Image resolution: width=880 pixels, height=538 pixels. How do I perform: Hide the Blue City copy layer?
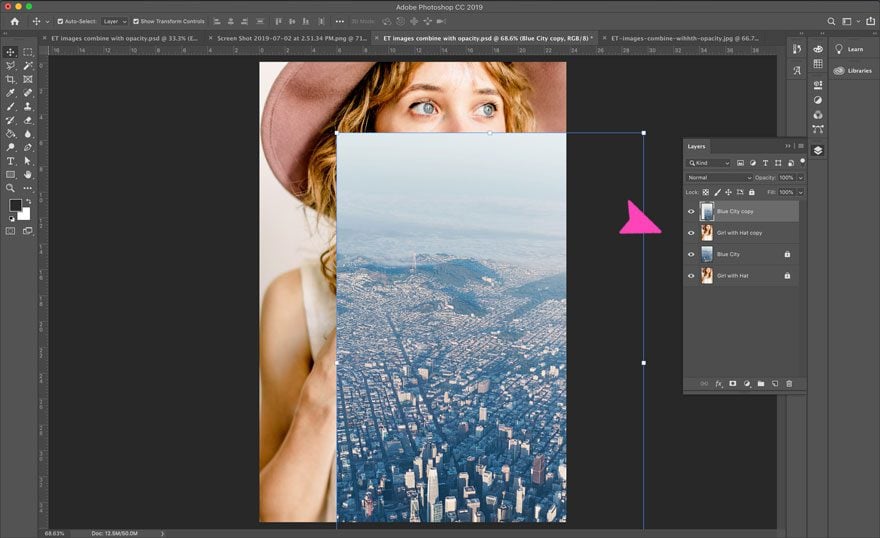(691, 211)
